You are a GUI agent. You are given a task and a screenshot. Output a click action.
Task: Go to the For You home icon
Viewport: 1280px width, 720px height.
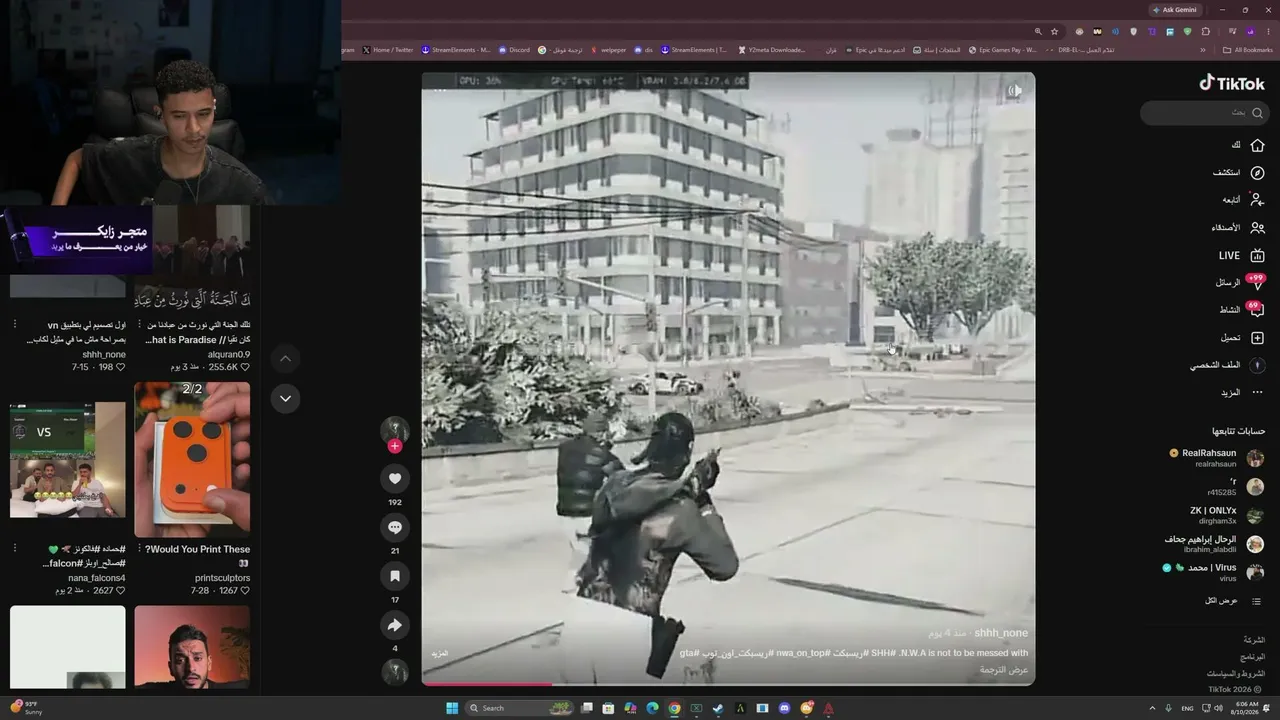point(1257,145)
